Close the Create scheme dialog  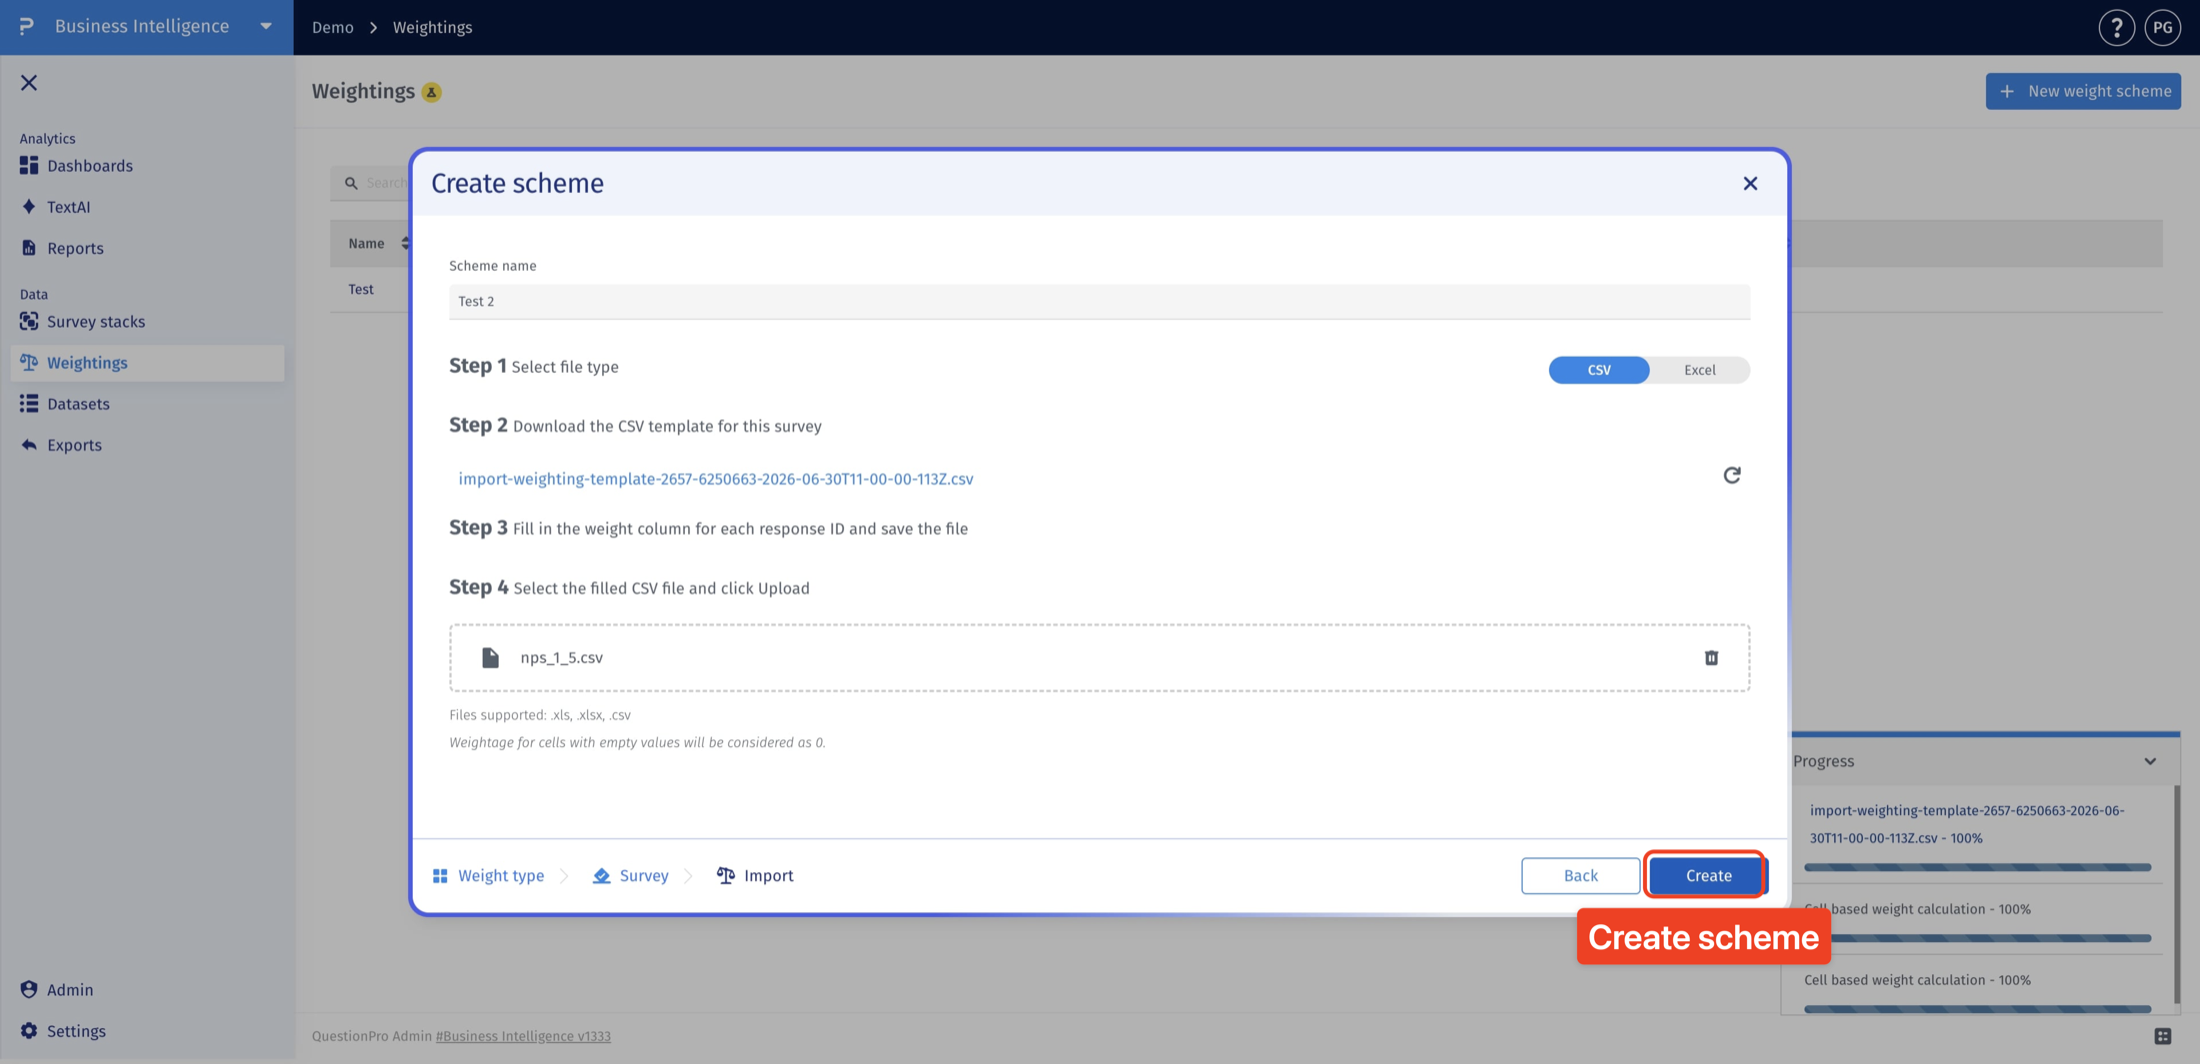1749,183
